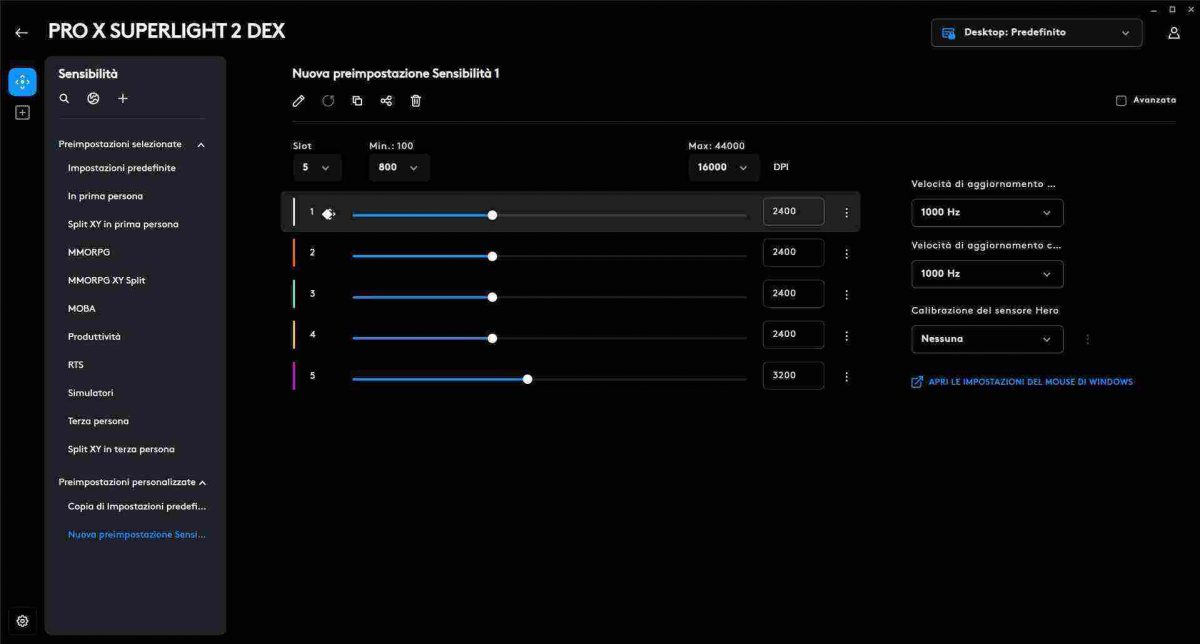Click the pencil rename preset icon

click(298, 101)
